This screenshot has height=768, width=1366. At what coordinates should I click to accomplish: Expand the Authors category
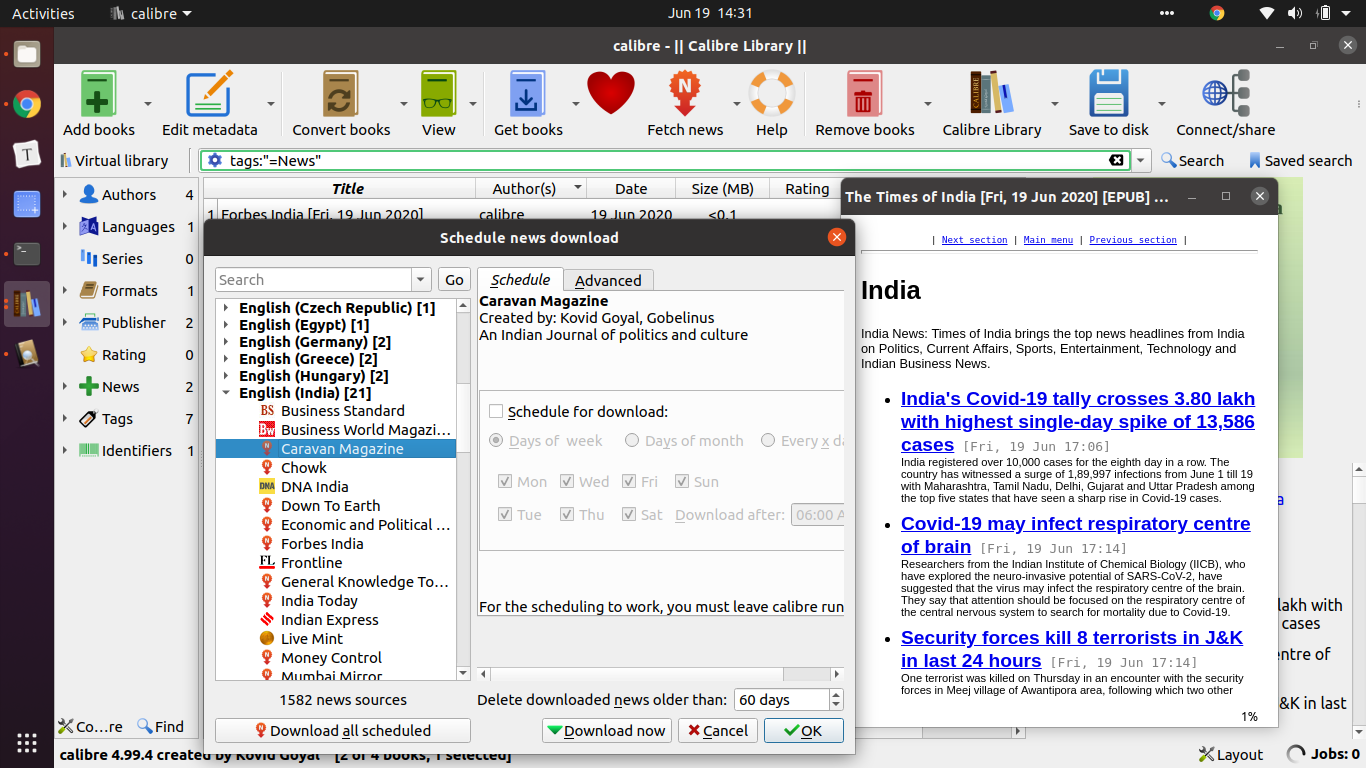65,194
